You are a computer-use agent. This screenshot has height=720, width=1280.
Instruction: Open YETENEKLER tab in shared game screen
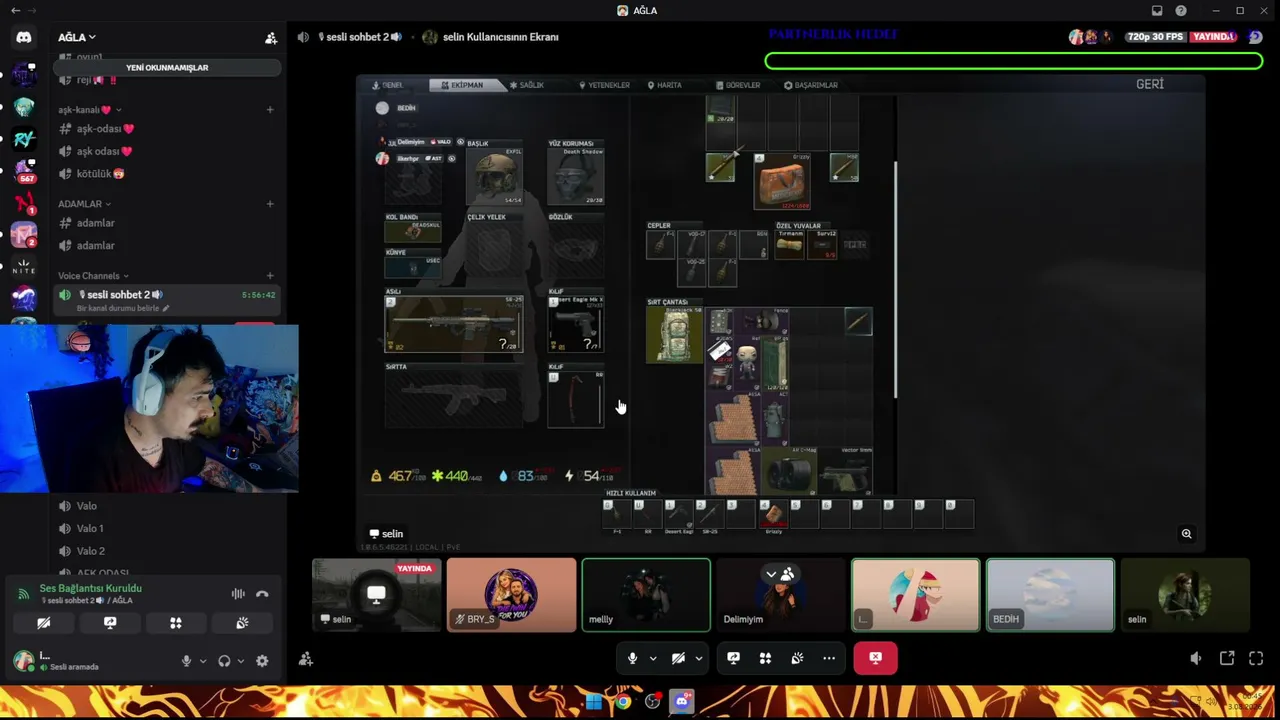tap(604, 85)
